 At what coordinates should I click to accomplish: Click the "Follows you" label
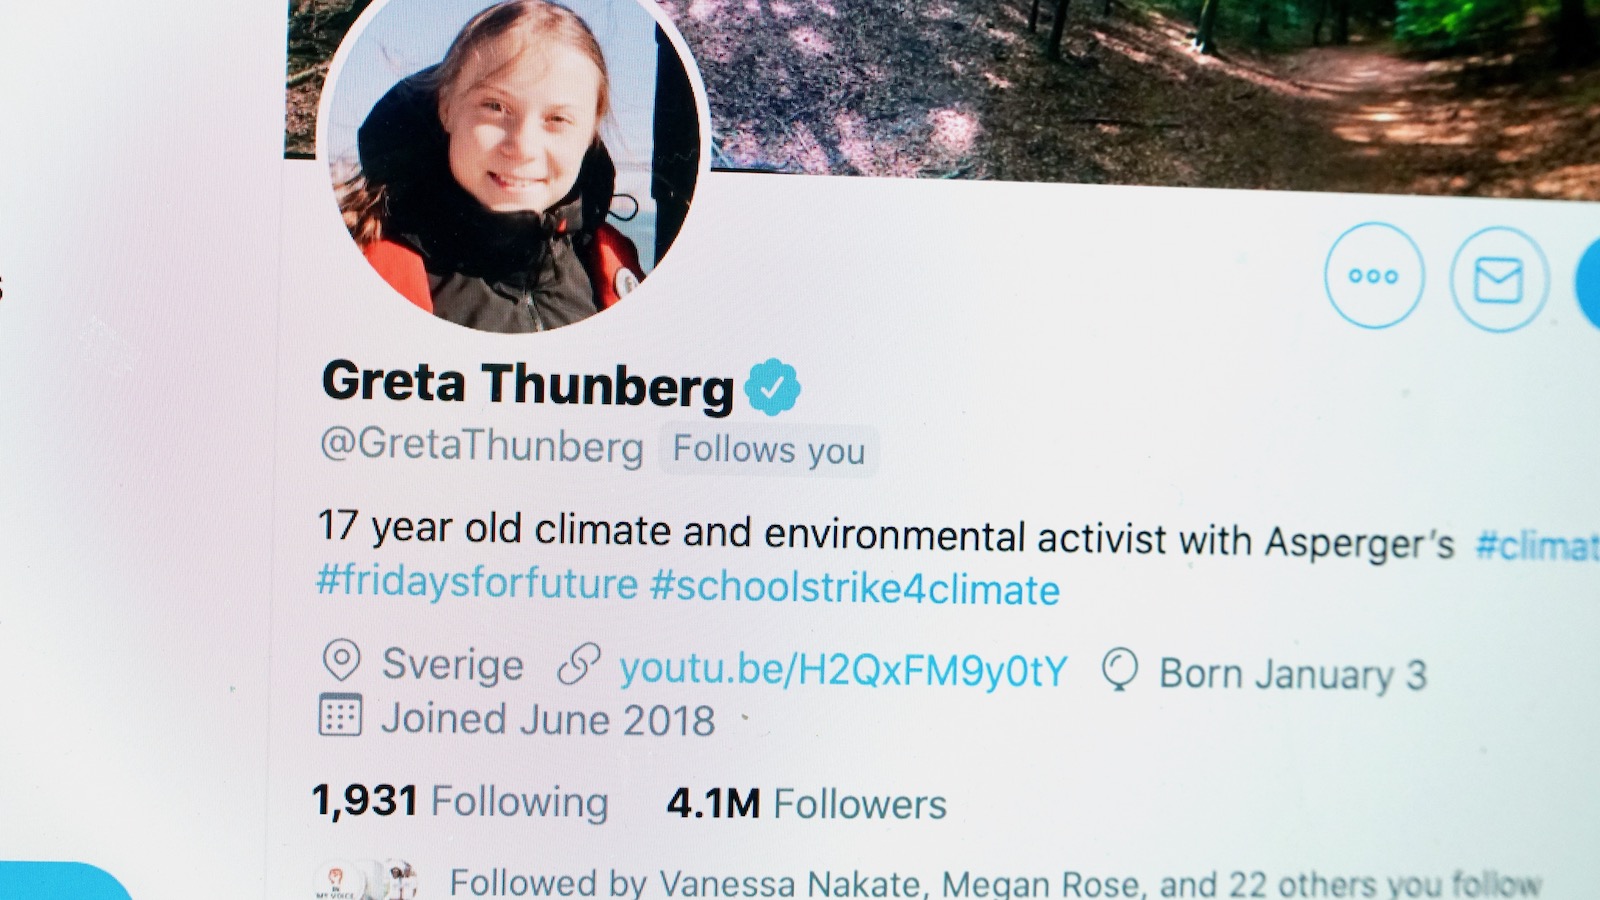click(768, 450)
